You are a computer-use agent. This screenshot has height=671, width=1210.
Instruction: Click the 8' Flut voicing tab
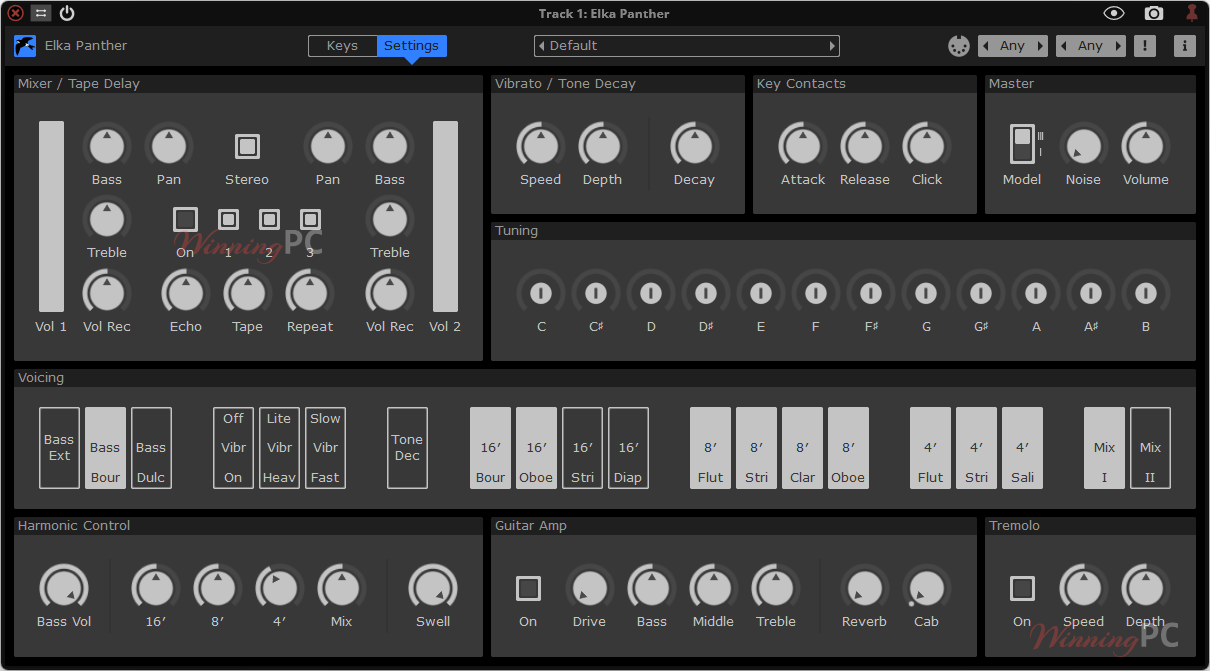pos(710,448)
